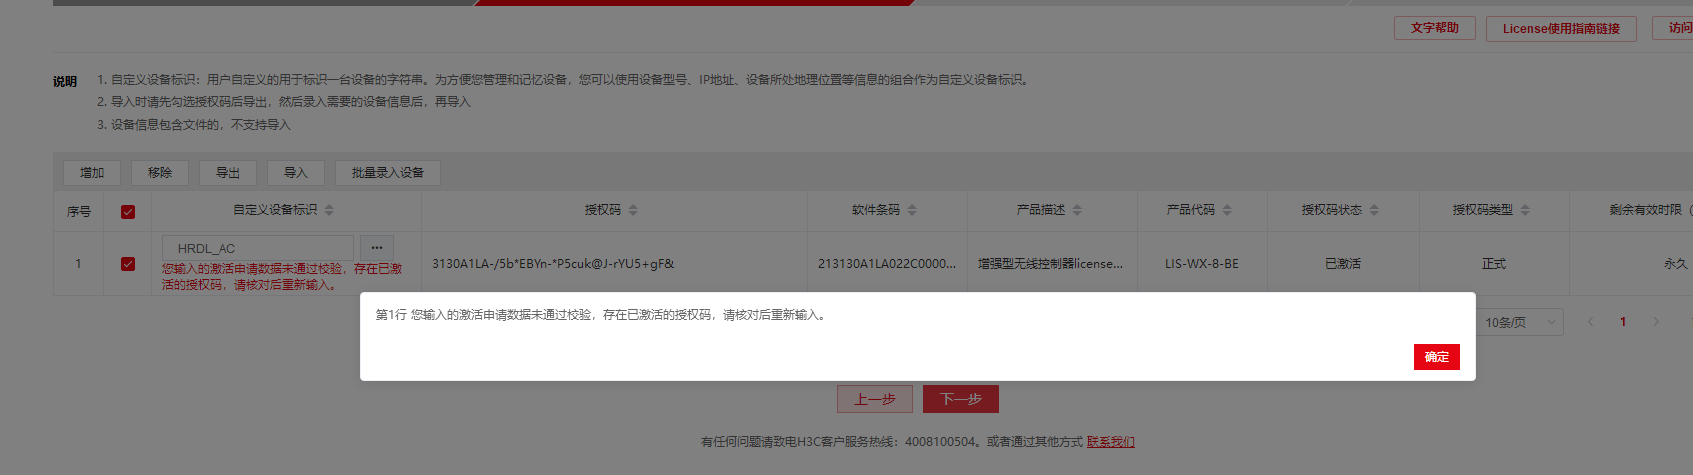Open the 联系我们 link
Viewport: 1693px width, 475px height.
point(1111,442)
